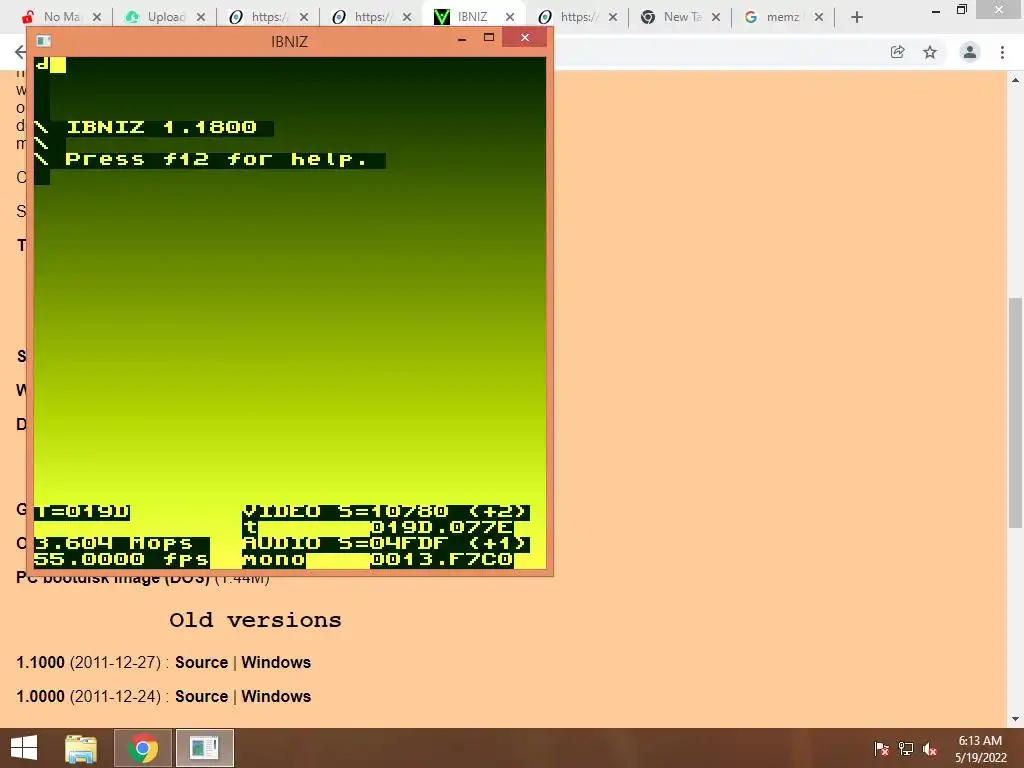Click the 0013.F7C0 audio value
Image resolution: width=1024 pixels, height=768 pixels.
(441, 560)
